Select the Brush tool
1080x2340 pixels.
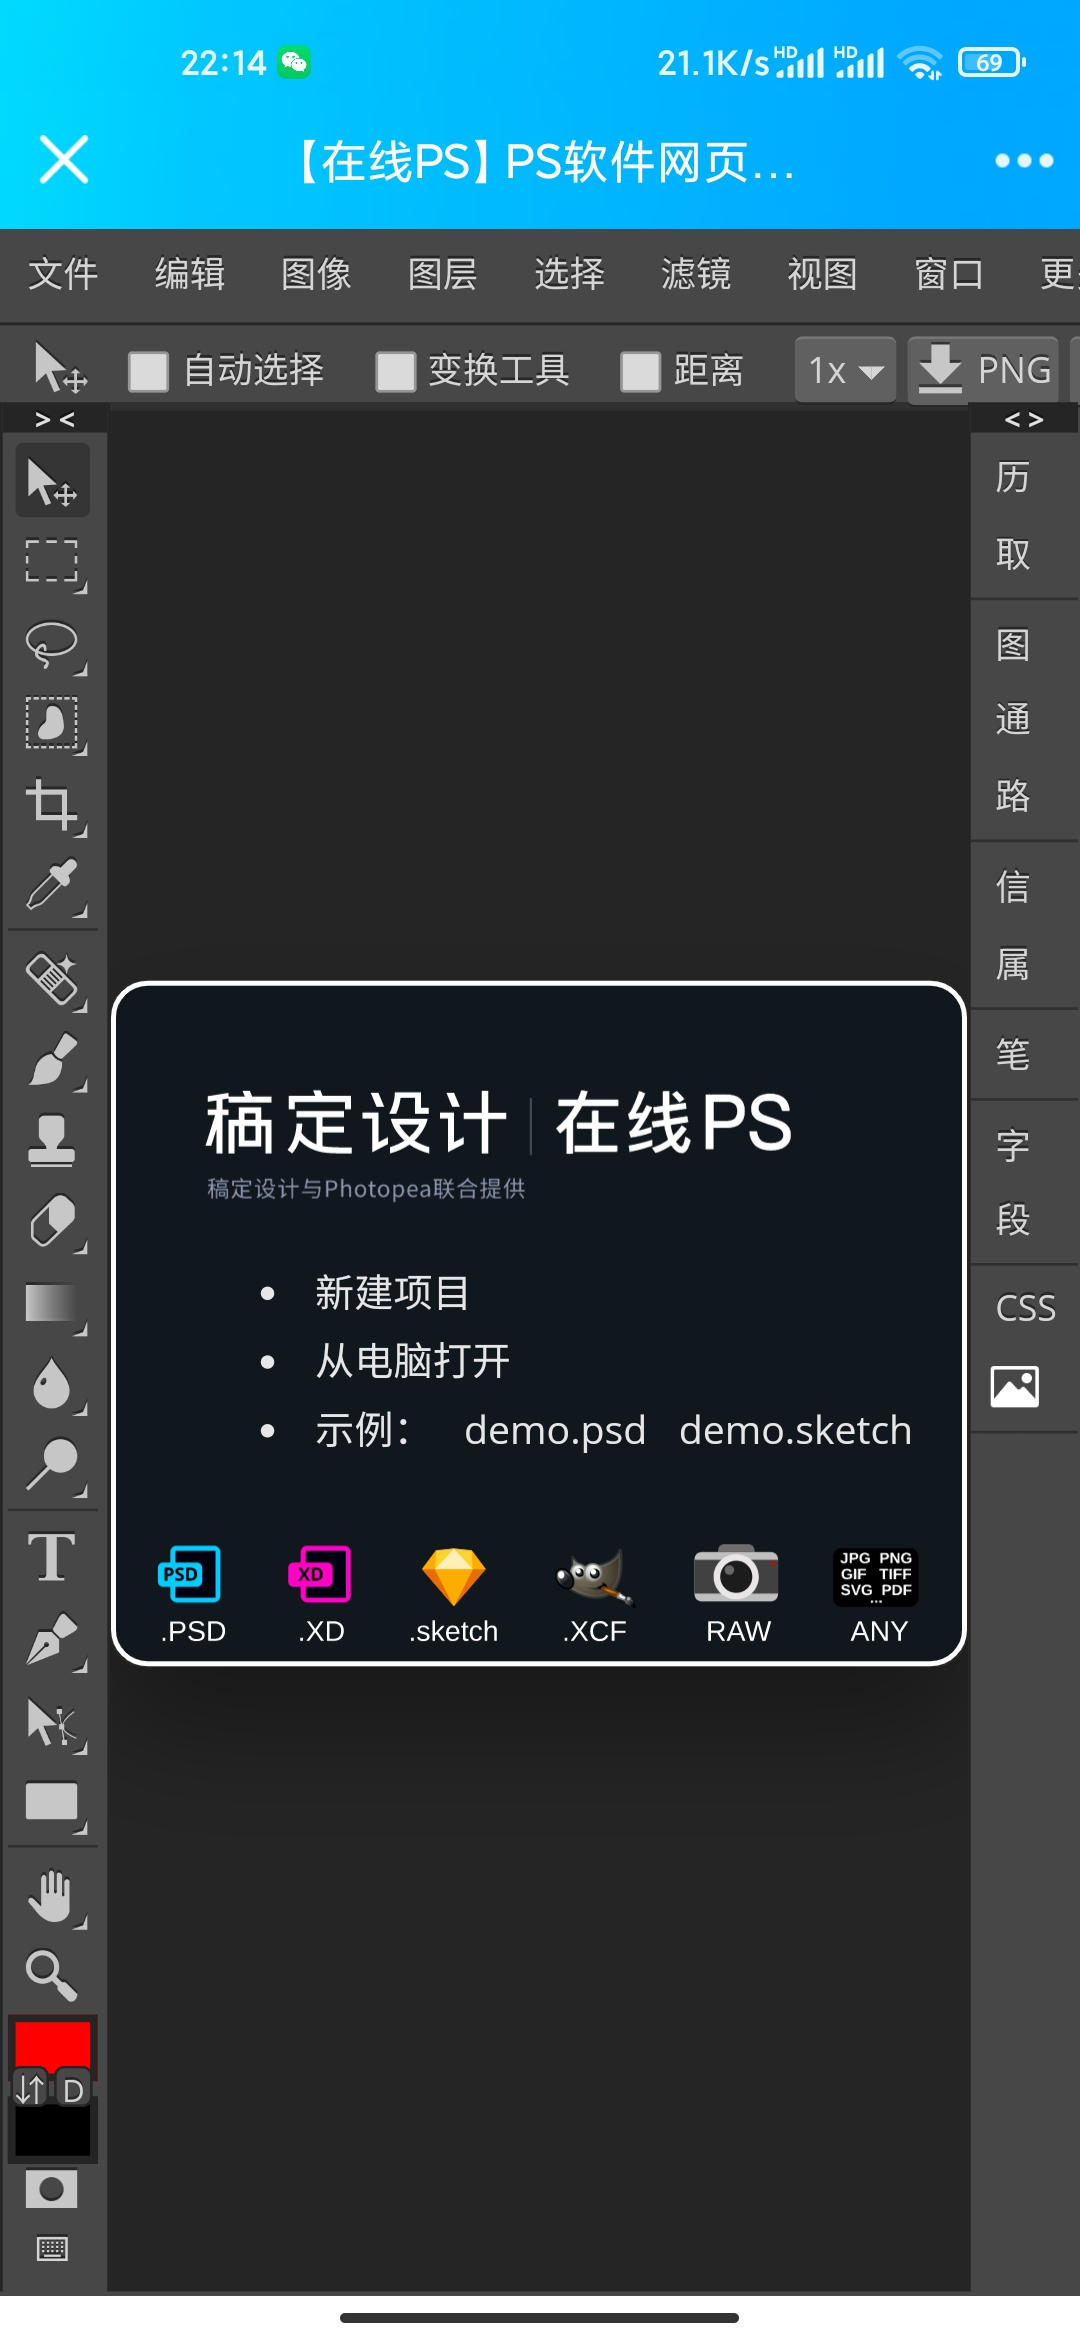pos(53,1060)
